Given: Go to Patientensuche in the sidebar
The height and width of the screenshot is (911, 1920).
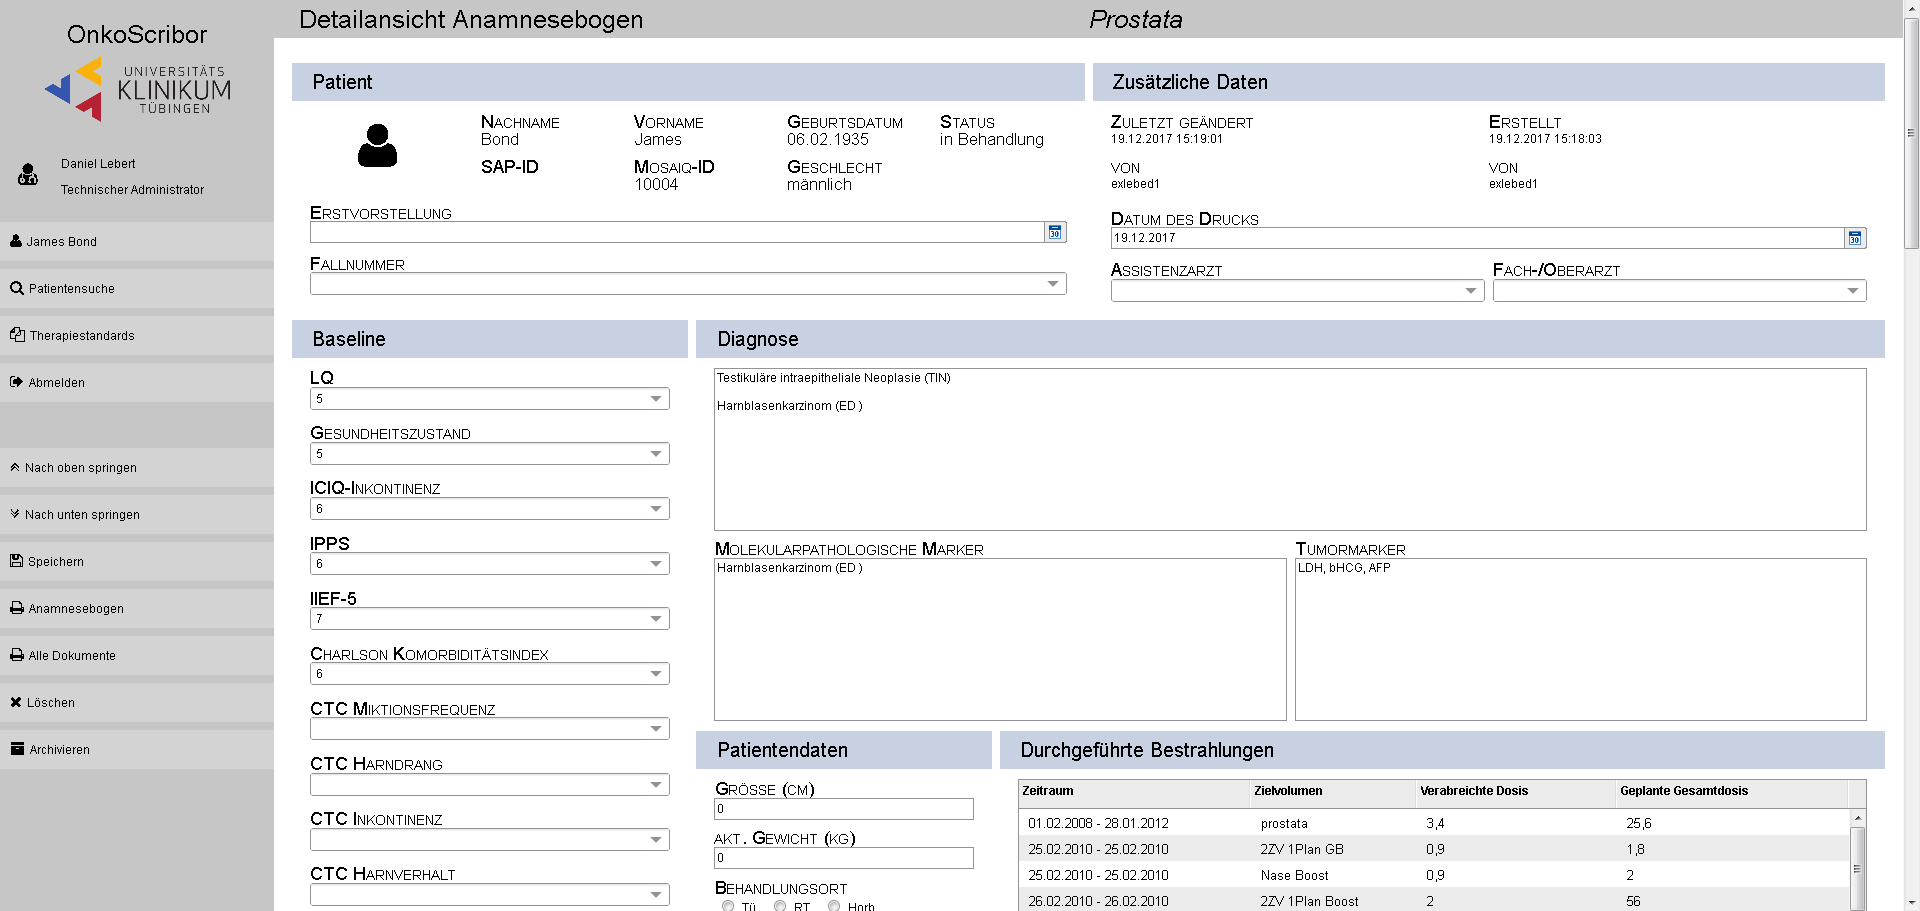Looking at the screenshot, I should [x=137, y=288].
